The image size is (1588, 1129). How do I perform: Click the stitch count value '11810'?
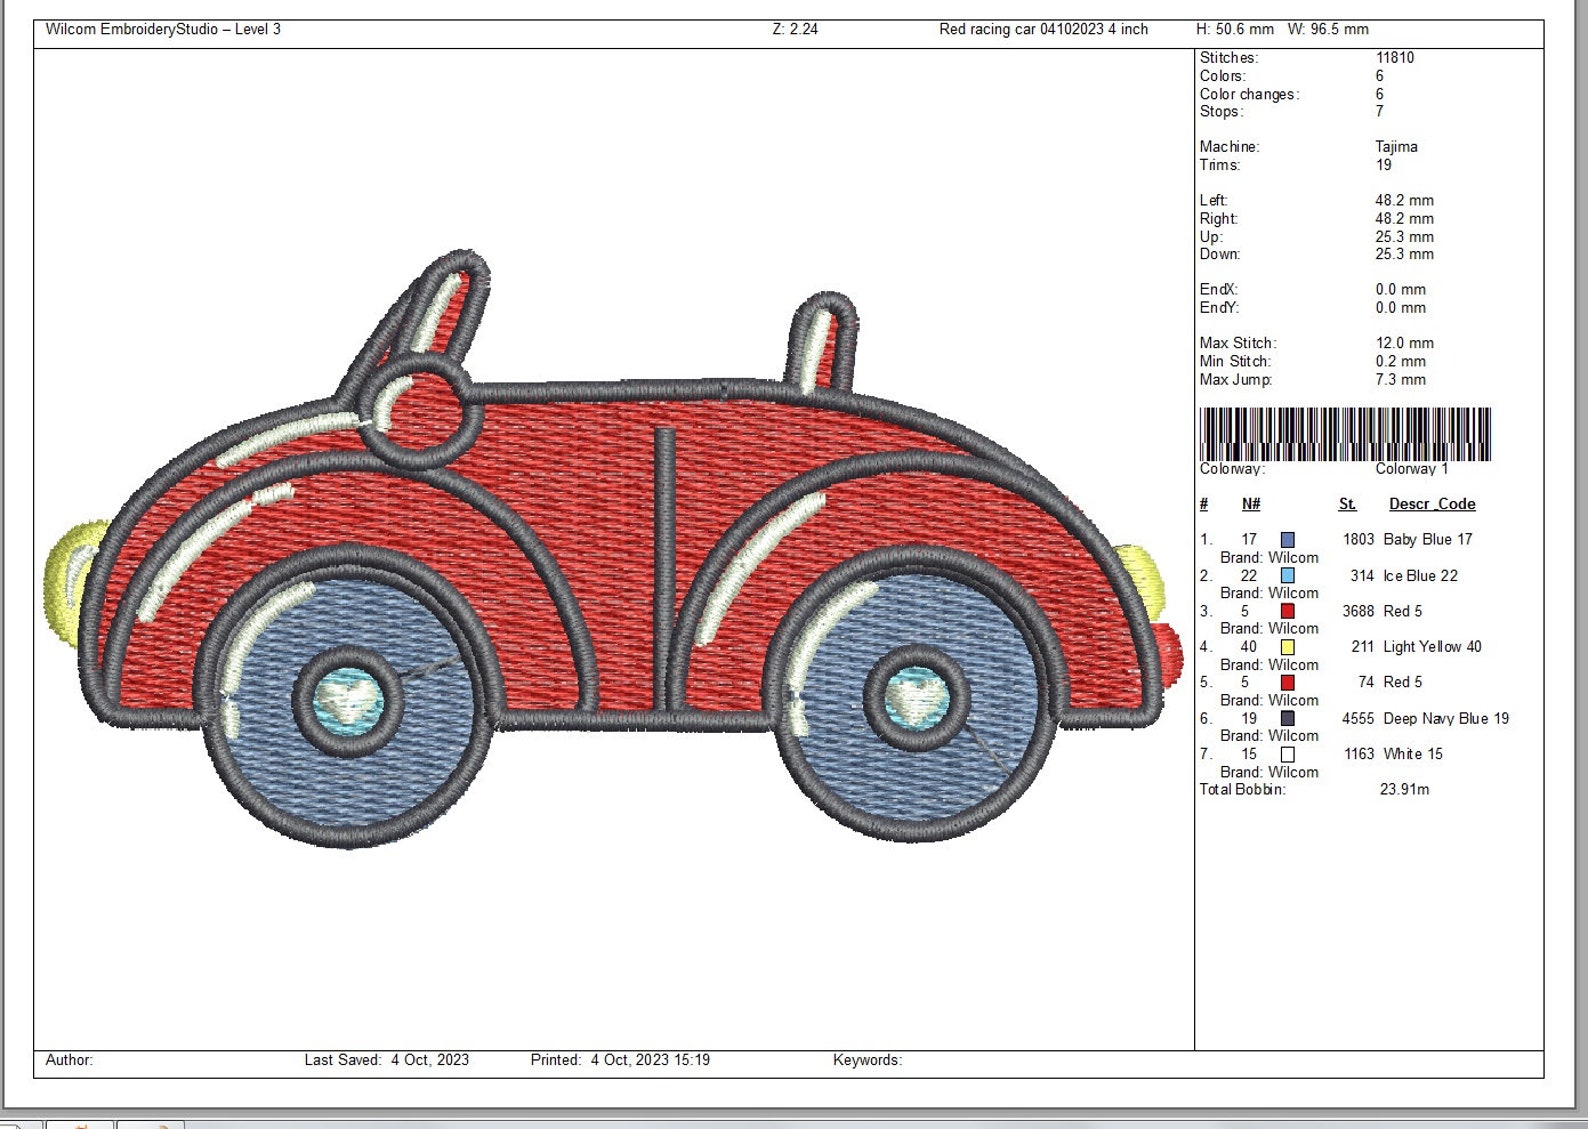[x=1395, y=58]
